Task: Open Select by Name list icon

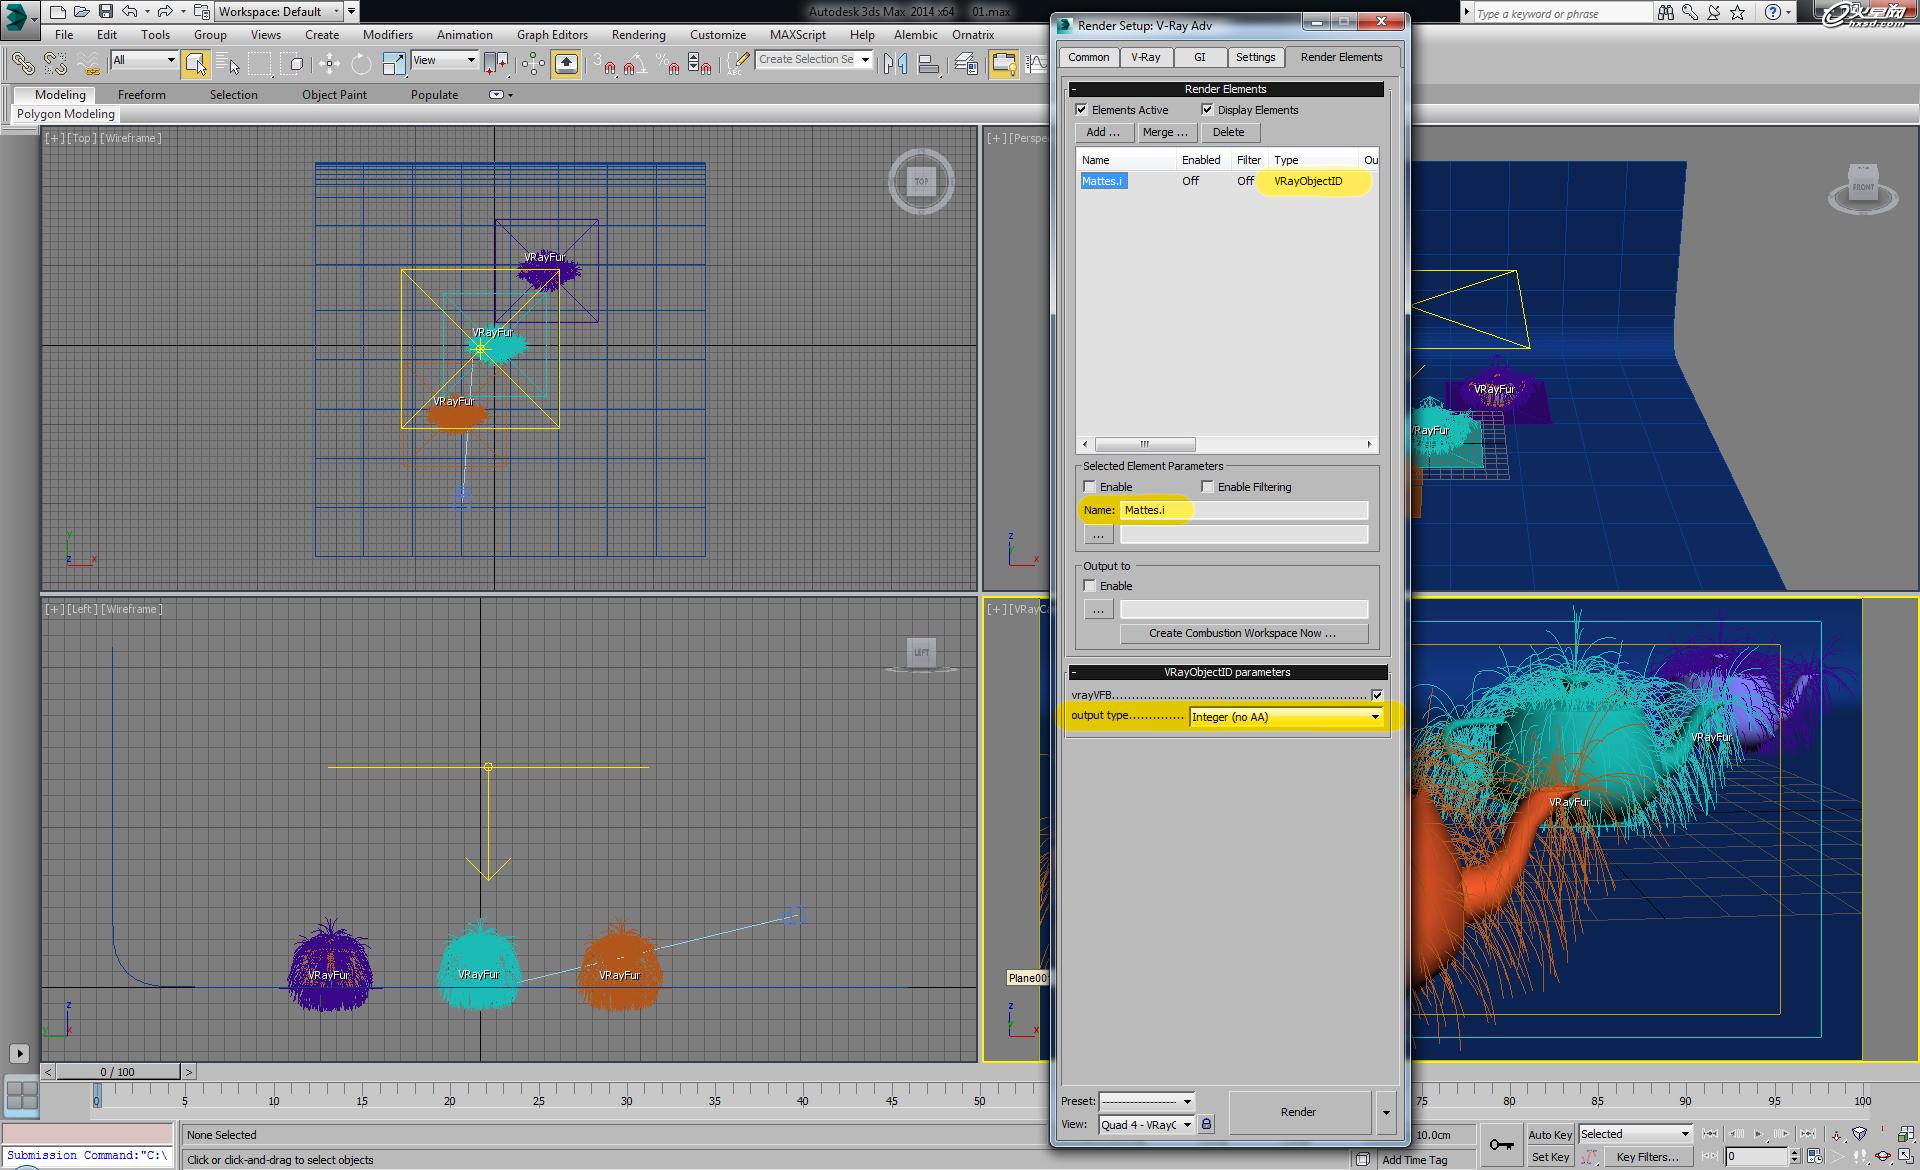Action: [228, 64]
